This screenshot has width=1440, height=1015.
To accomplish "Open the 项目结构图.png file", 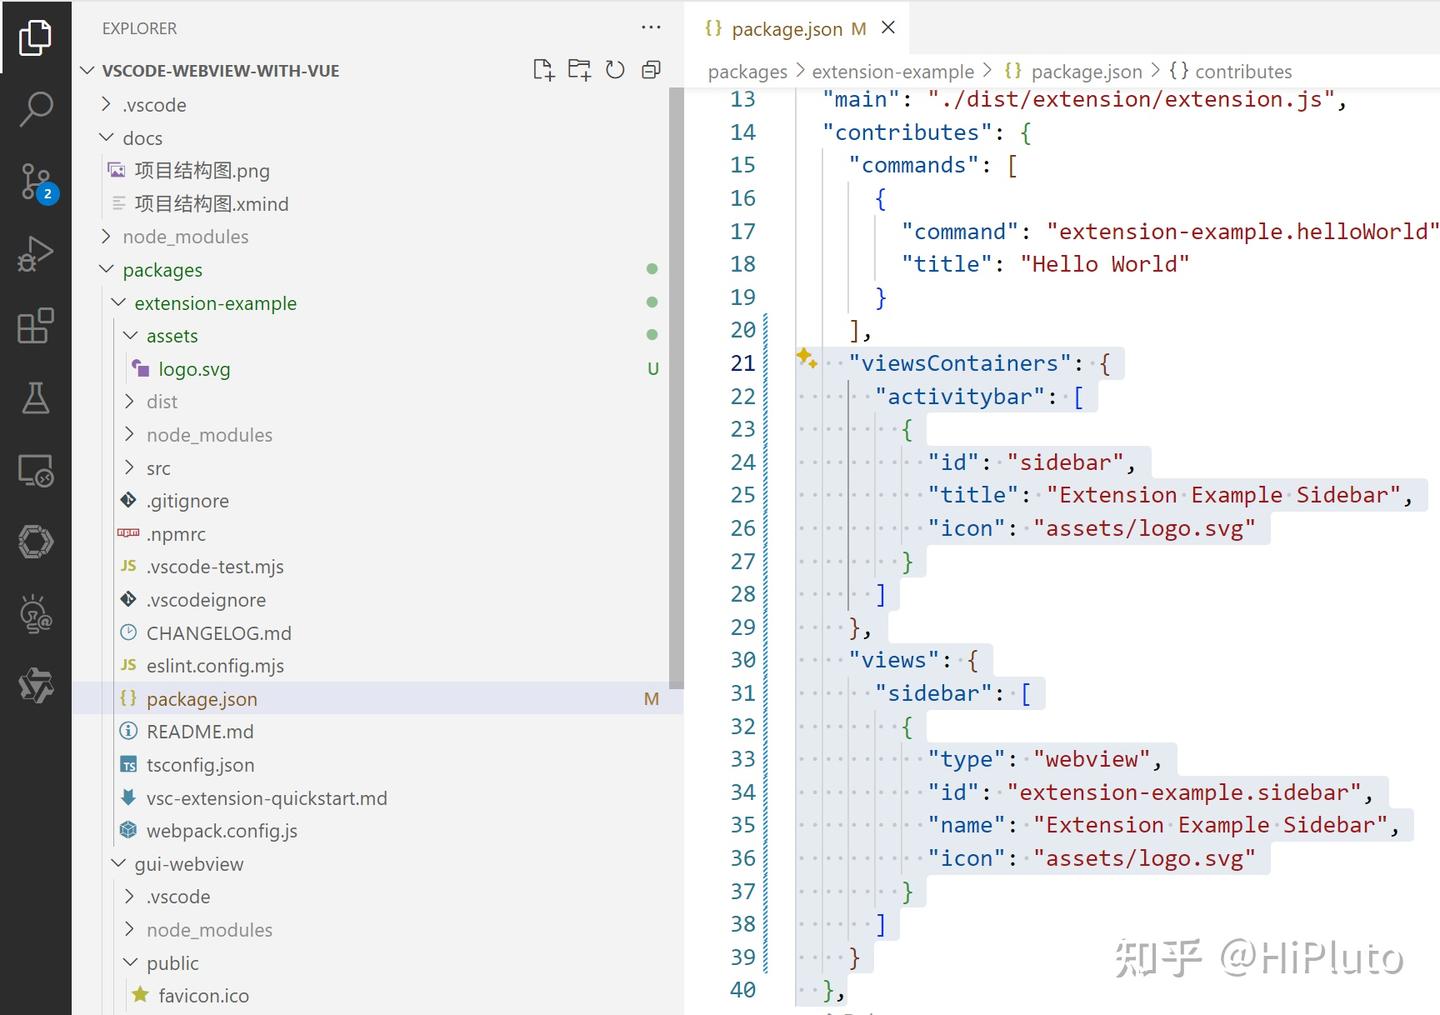I will tap(202, 170).
